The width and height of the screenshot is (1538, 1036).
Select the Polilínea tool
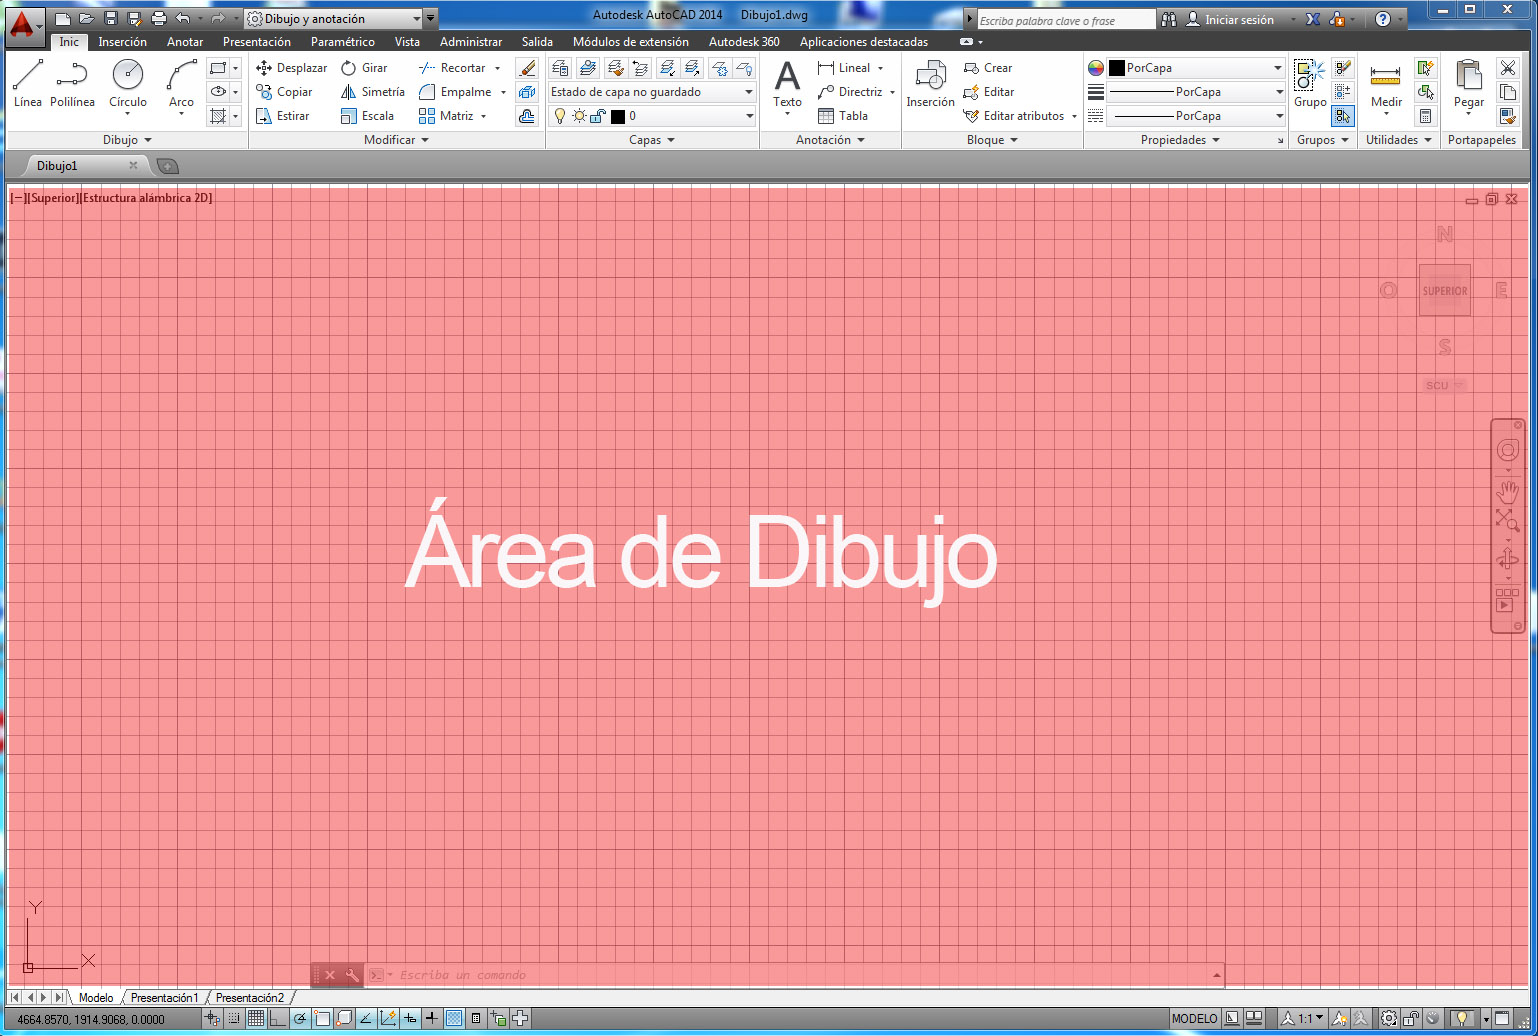72,84
